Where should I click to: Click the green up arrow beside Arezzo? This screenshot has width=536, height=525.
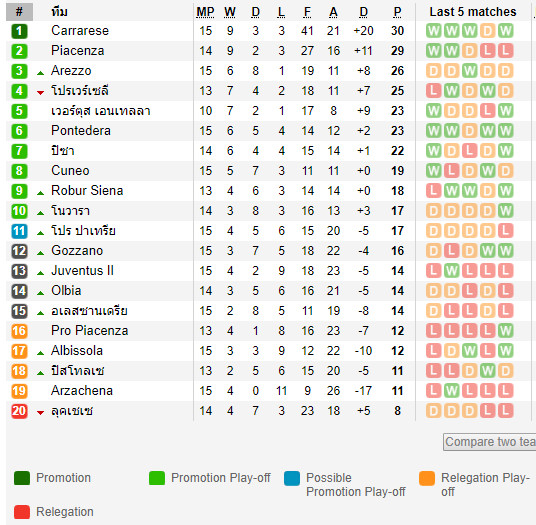tap(40, 72)
